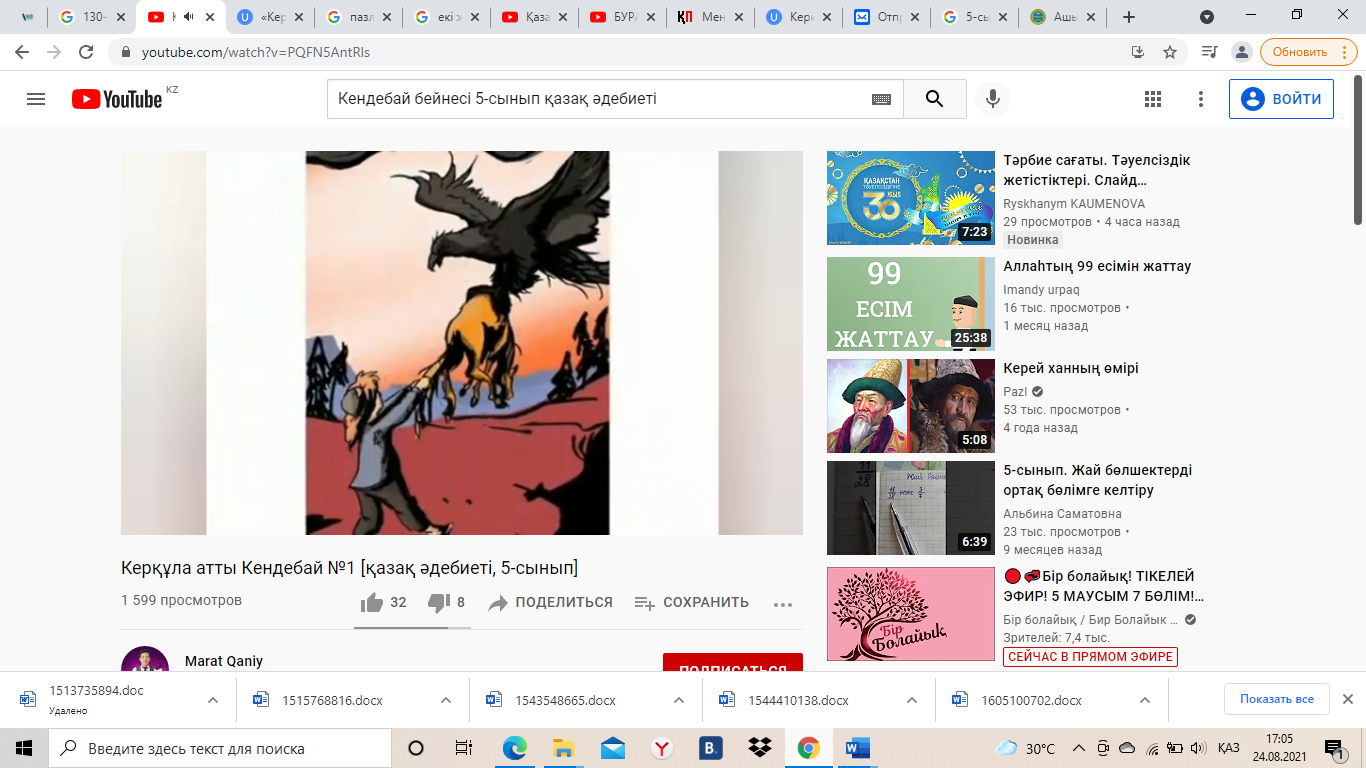The width and height of the screenshot is (1366, 768).
Task: Open Mail app from the taskbar
Action: point(613,748)
